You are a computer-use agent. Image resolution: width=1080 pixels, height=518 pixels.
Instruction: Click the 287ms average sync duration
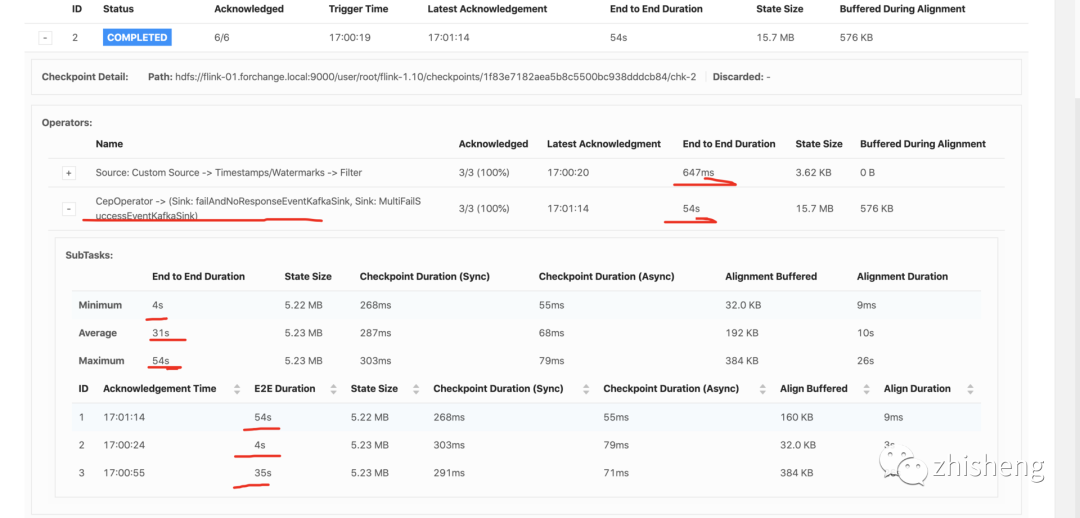pos(375,333)
